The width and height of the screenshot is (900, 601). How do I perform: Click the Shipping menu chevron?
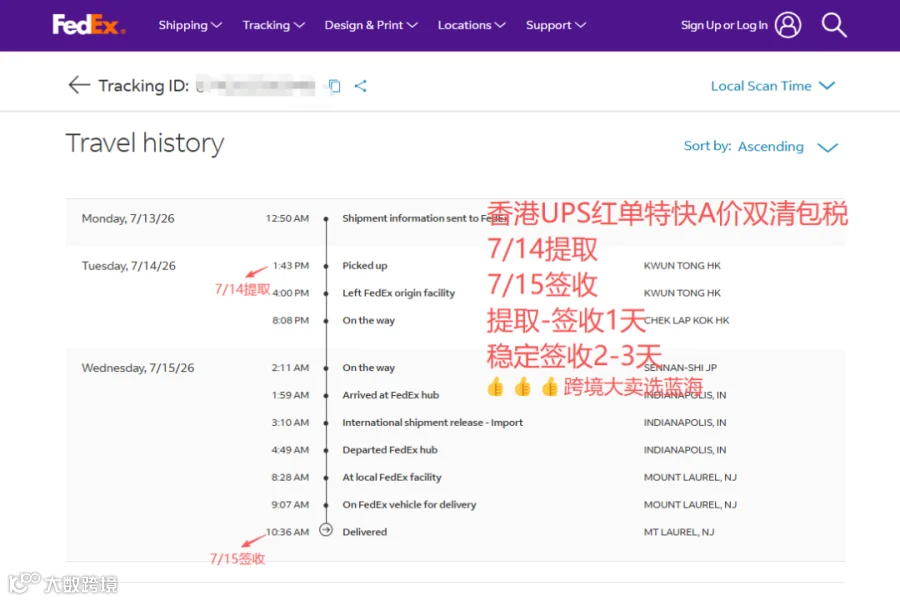[216, 25]
